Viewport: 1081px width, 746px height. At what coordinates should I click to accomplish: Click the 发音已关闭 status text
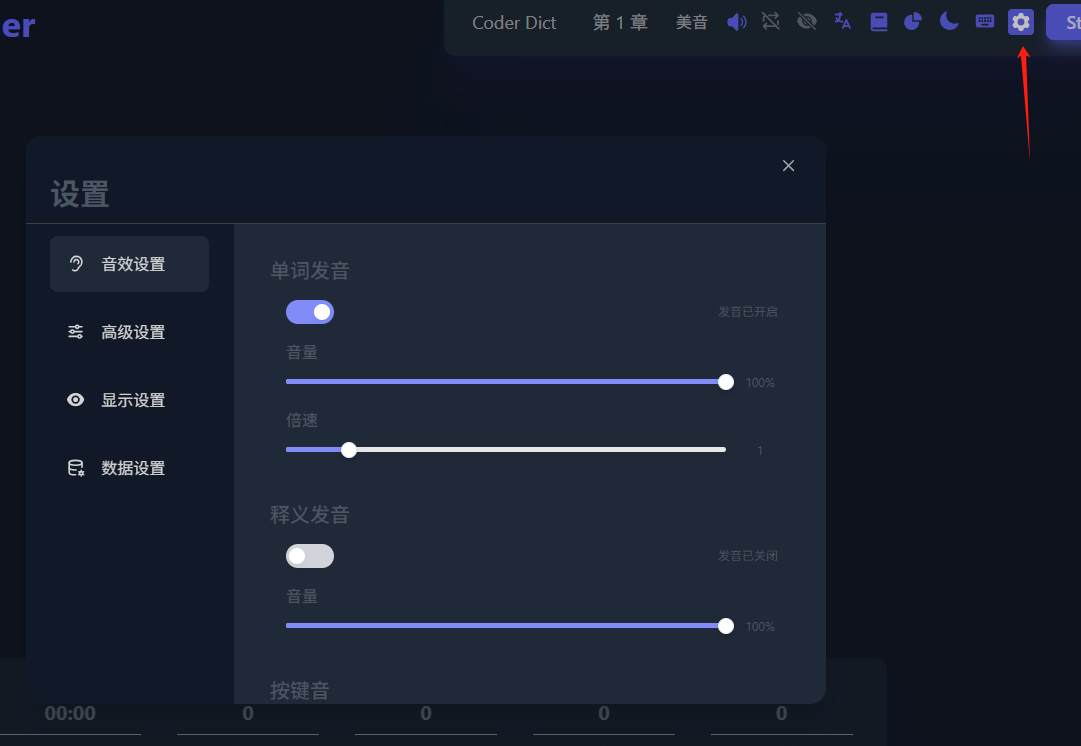point(748,556)
